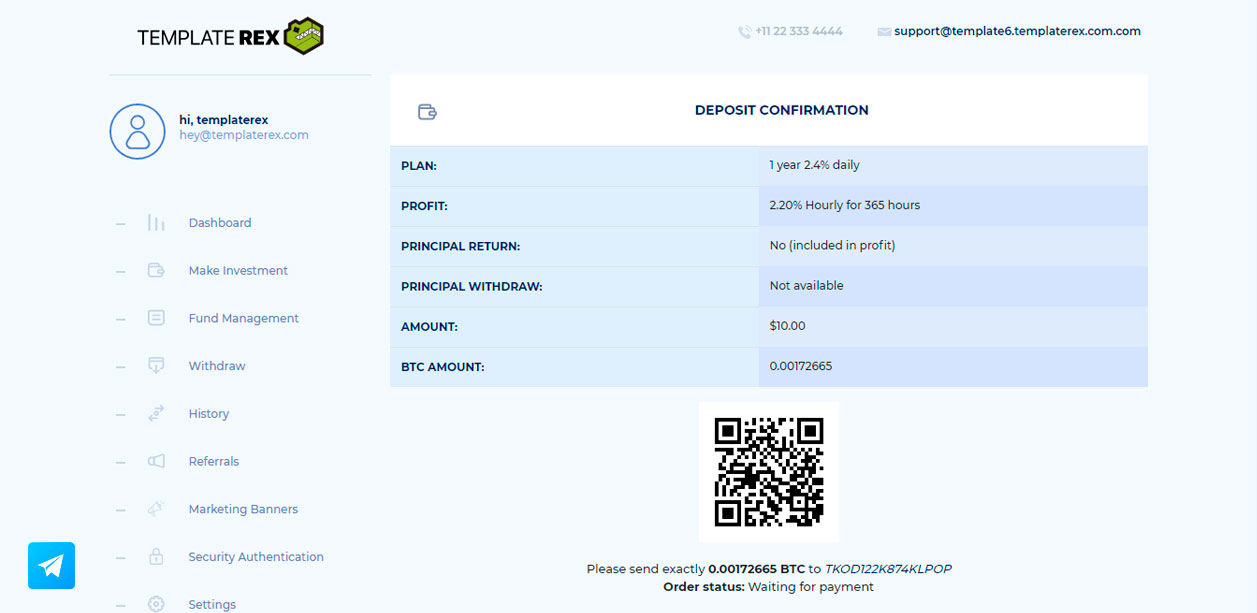The image size is (1257, 613).
Task: Click the Fund Management list icon
Action: pyautogui.click(x=156, y=318)
